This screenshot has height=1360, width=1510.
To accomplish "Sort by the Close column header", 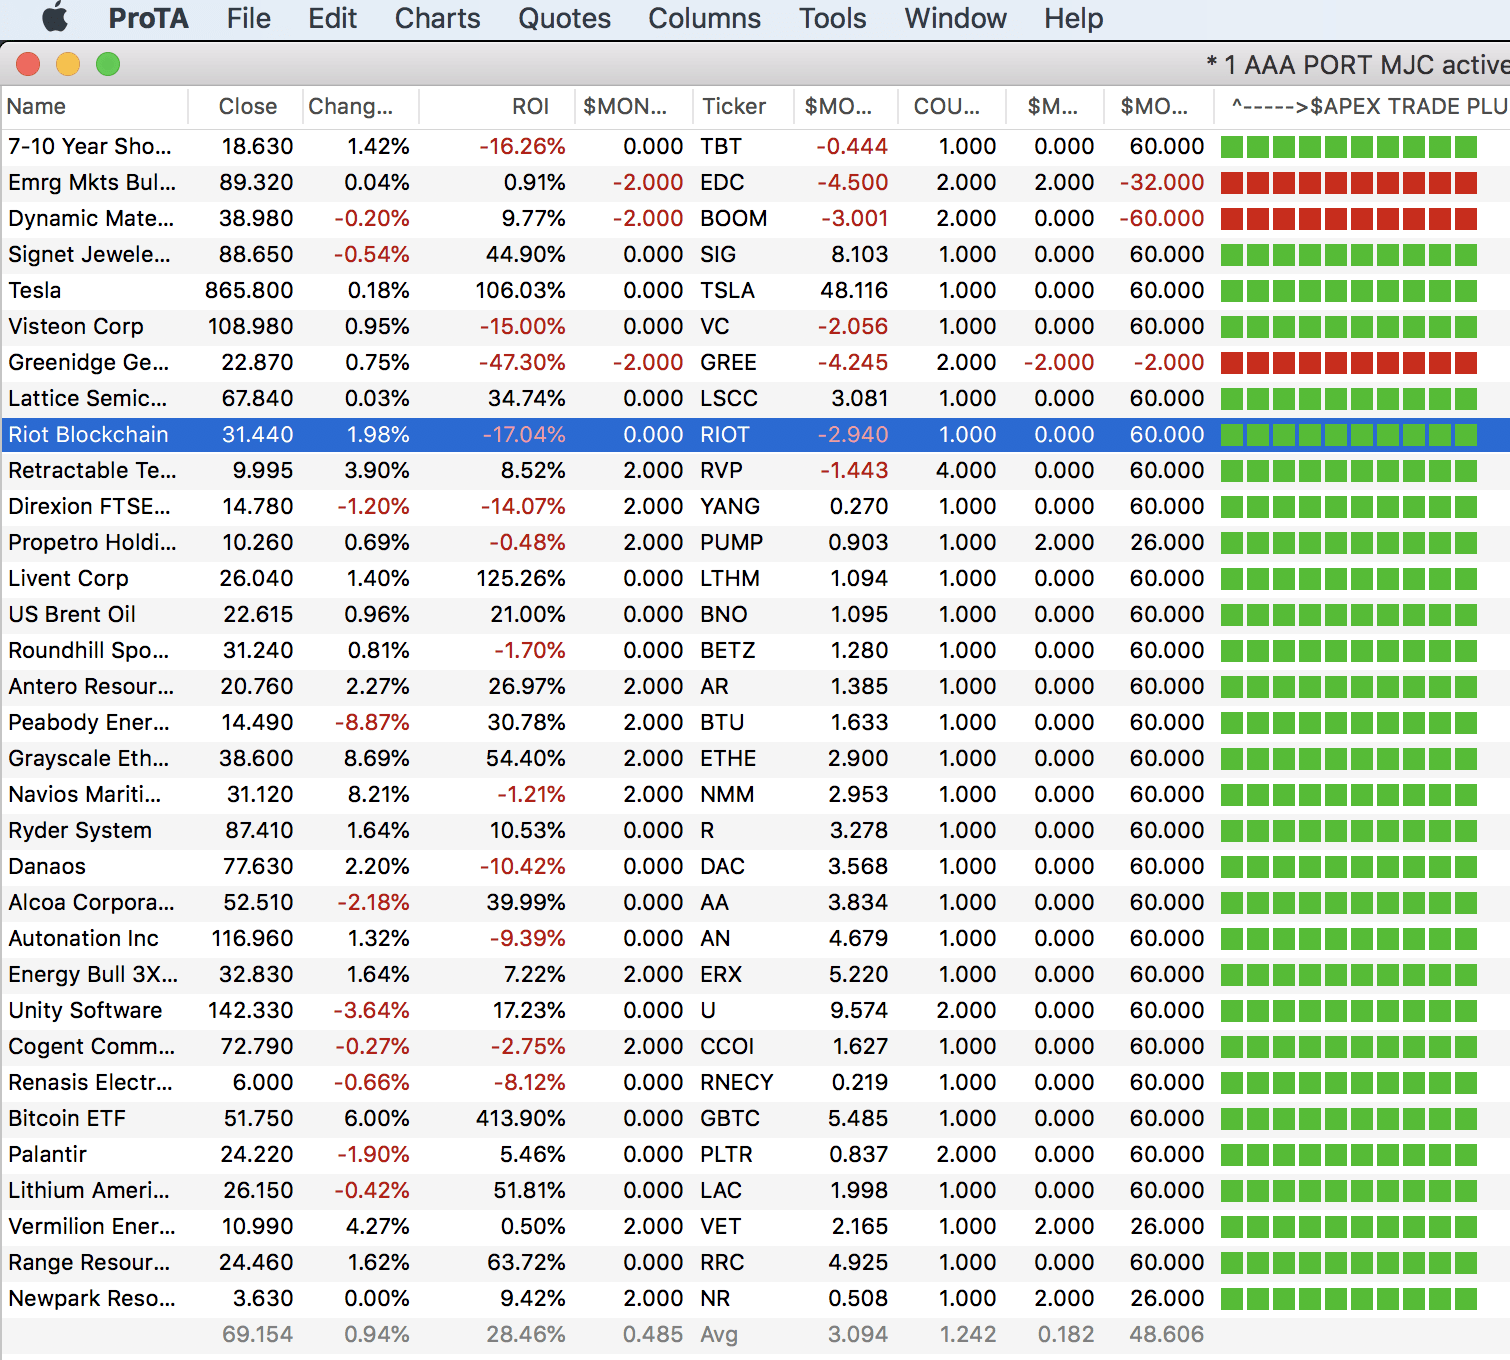I will [x=246, y=107].
